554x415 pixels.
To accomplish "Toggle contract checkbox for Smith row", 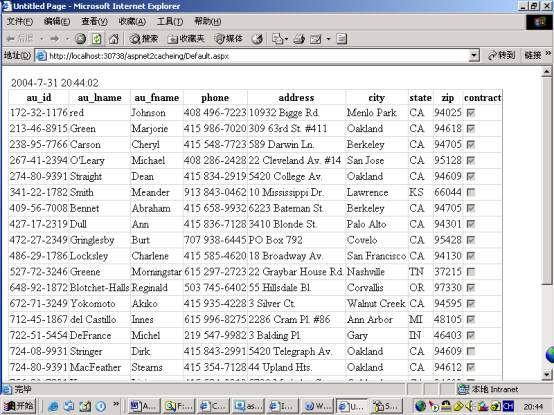I will pos(471,192).
